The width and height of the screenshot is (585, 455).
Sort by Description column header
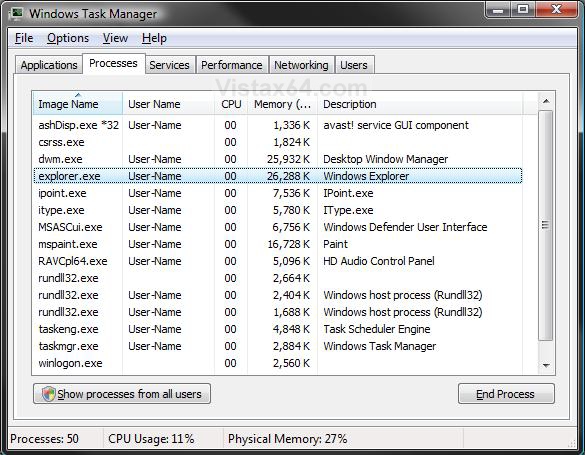click(x=420, y=104)
